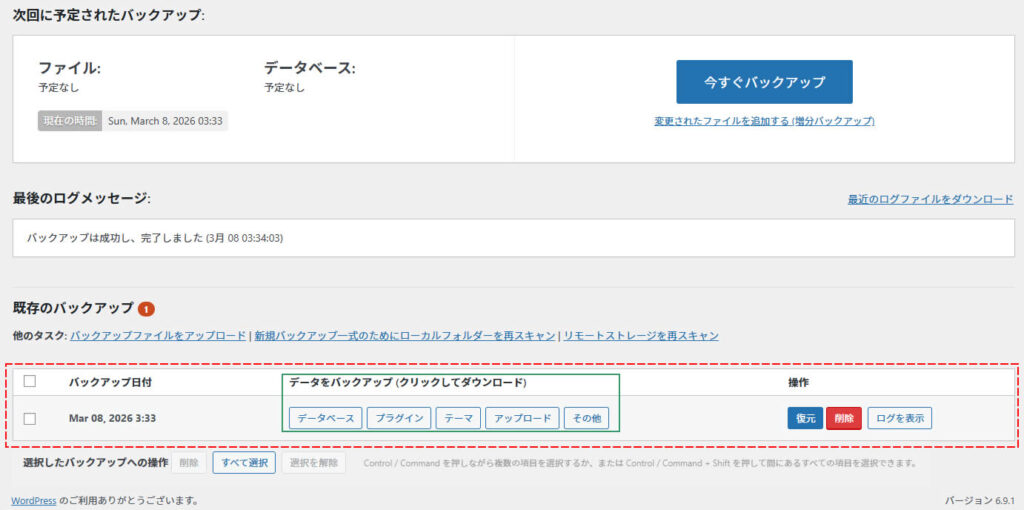Click the 最後のログメッセージ heading
1024x510 pixels.
[x=82, y=198]
